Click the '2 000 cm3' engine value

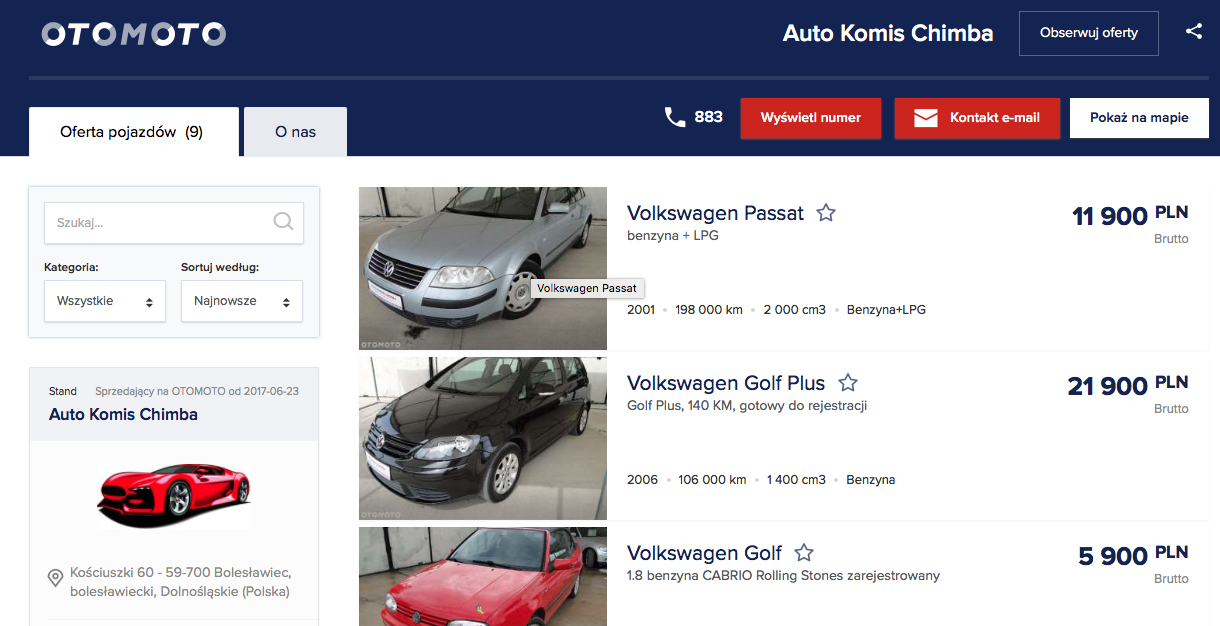pos(795,310)
